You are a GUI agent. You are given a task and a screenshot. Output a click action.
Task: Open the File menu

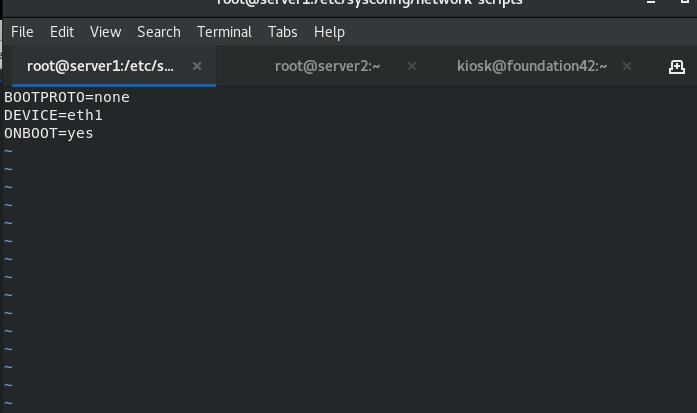[x=22, y=32]
